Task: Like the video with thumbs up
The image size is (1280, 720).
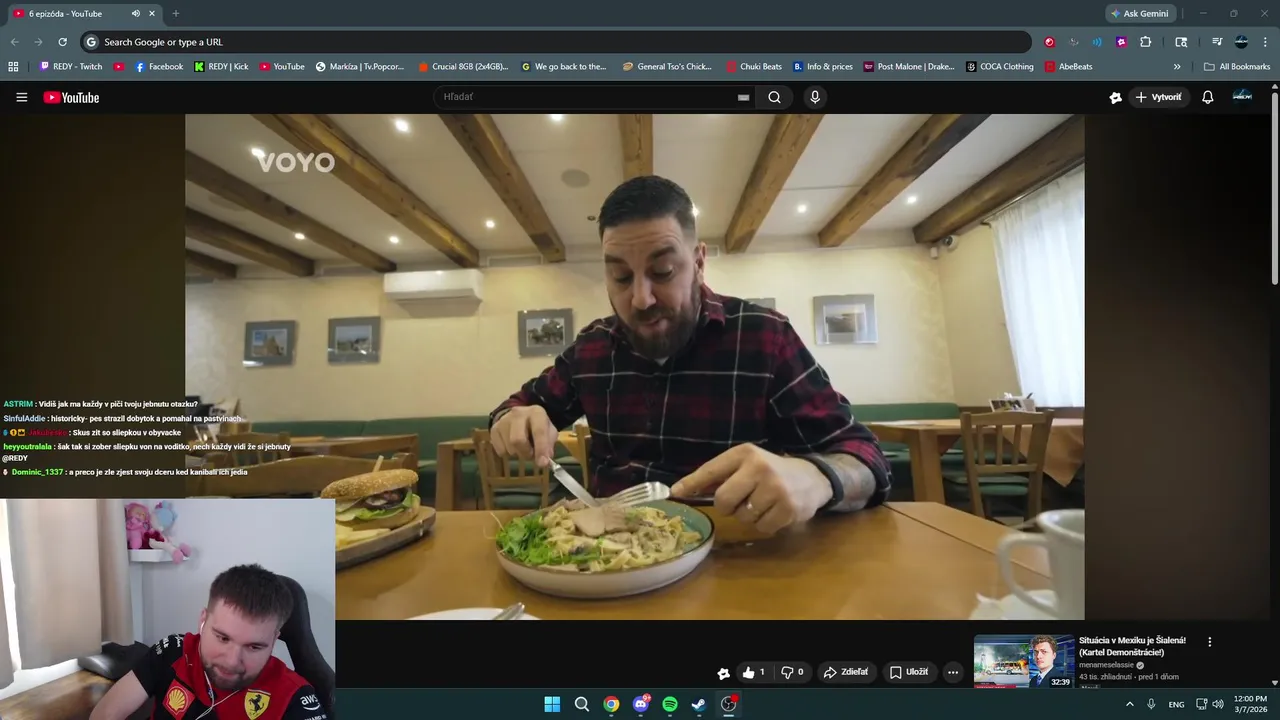Action: 754,672
